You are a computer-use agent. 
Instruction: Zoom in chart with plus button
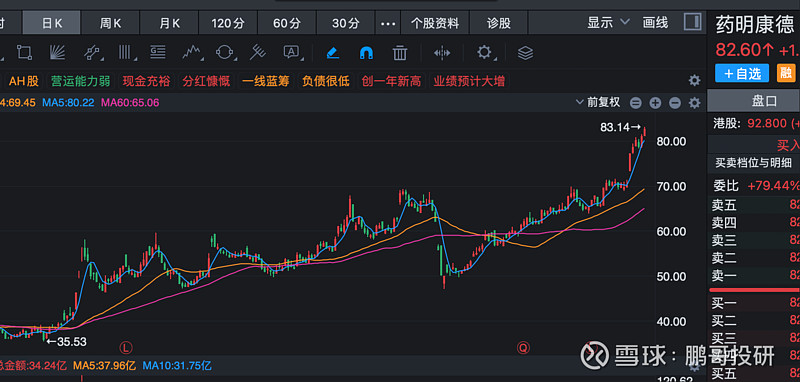click(655, 103)
